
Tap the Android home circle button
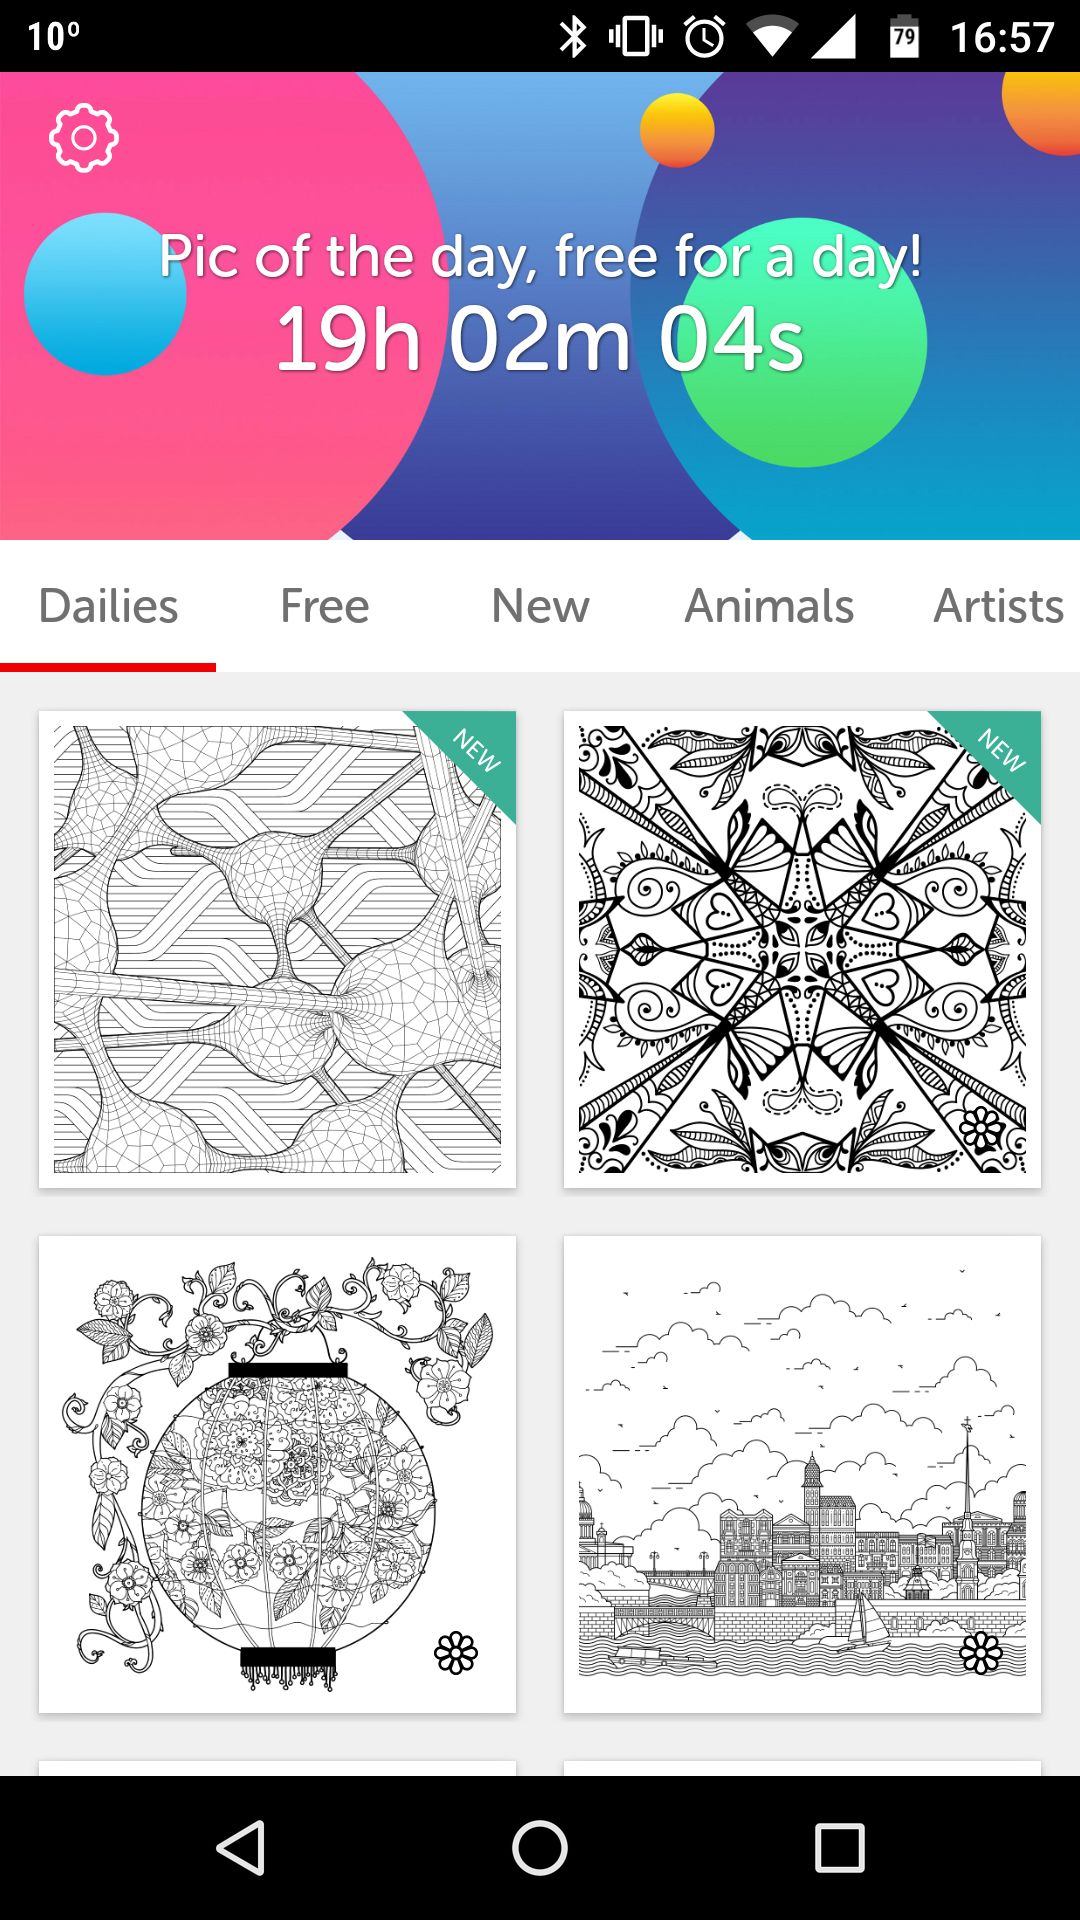540,1847
